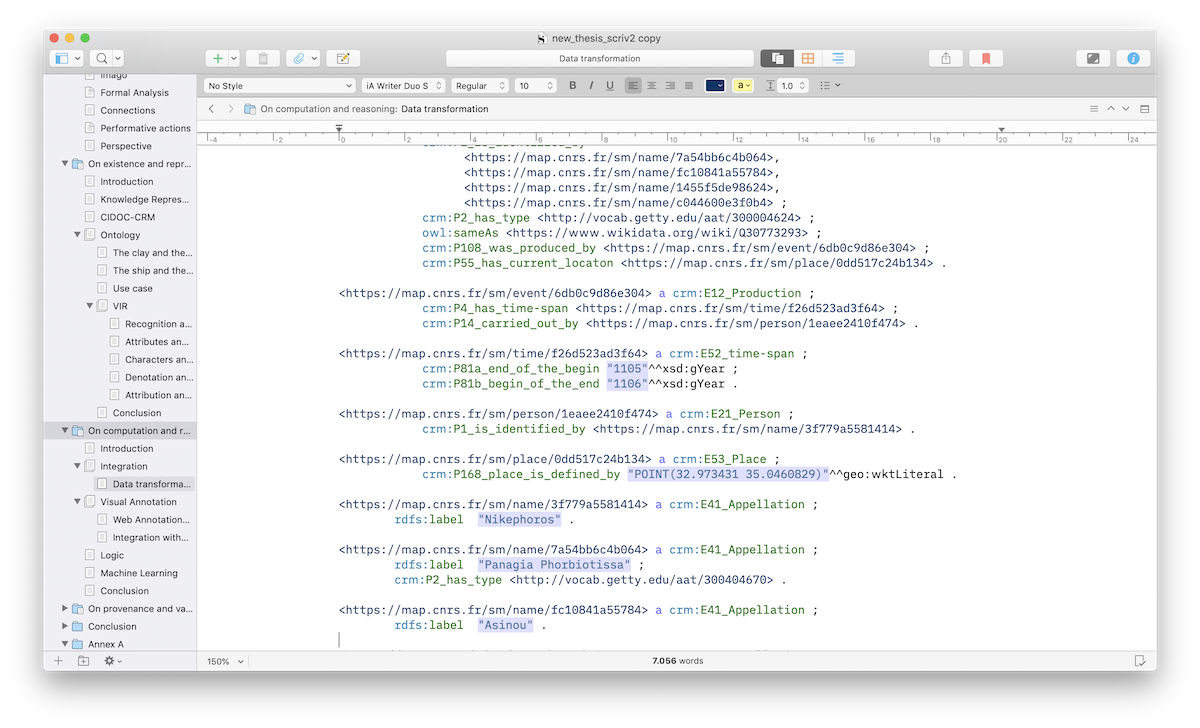The width and height of the screenshot is (1200, 728).
Task: Open the search magnifier tool
Action: click(101, 59)
